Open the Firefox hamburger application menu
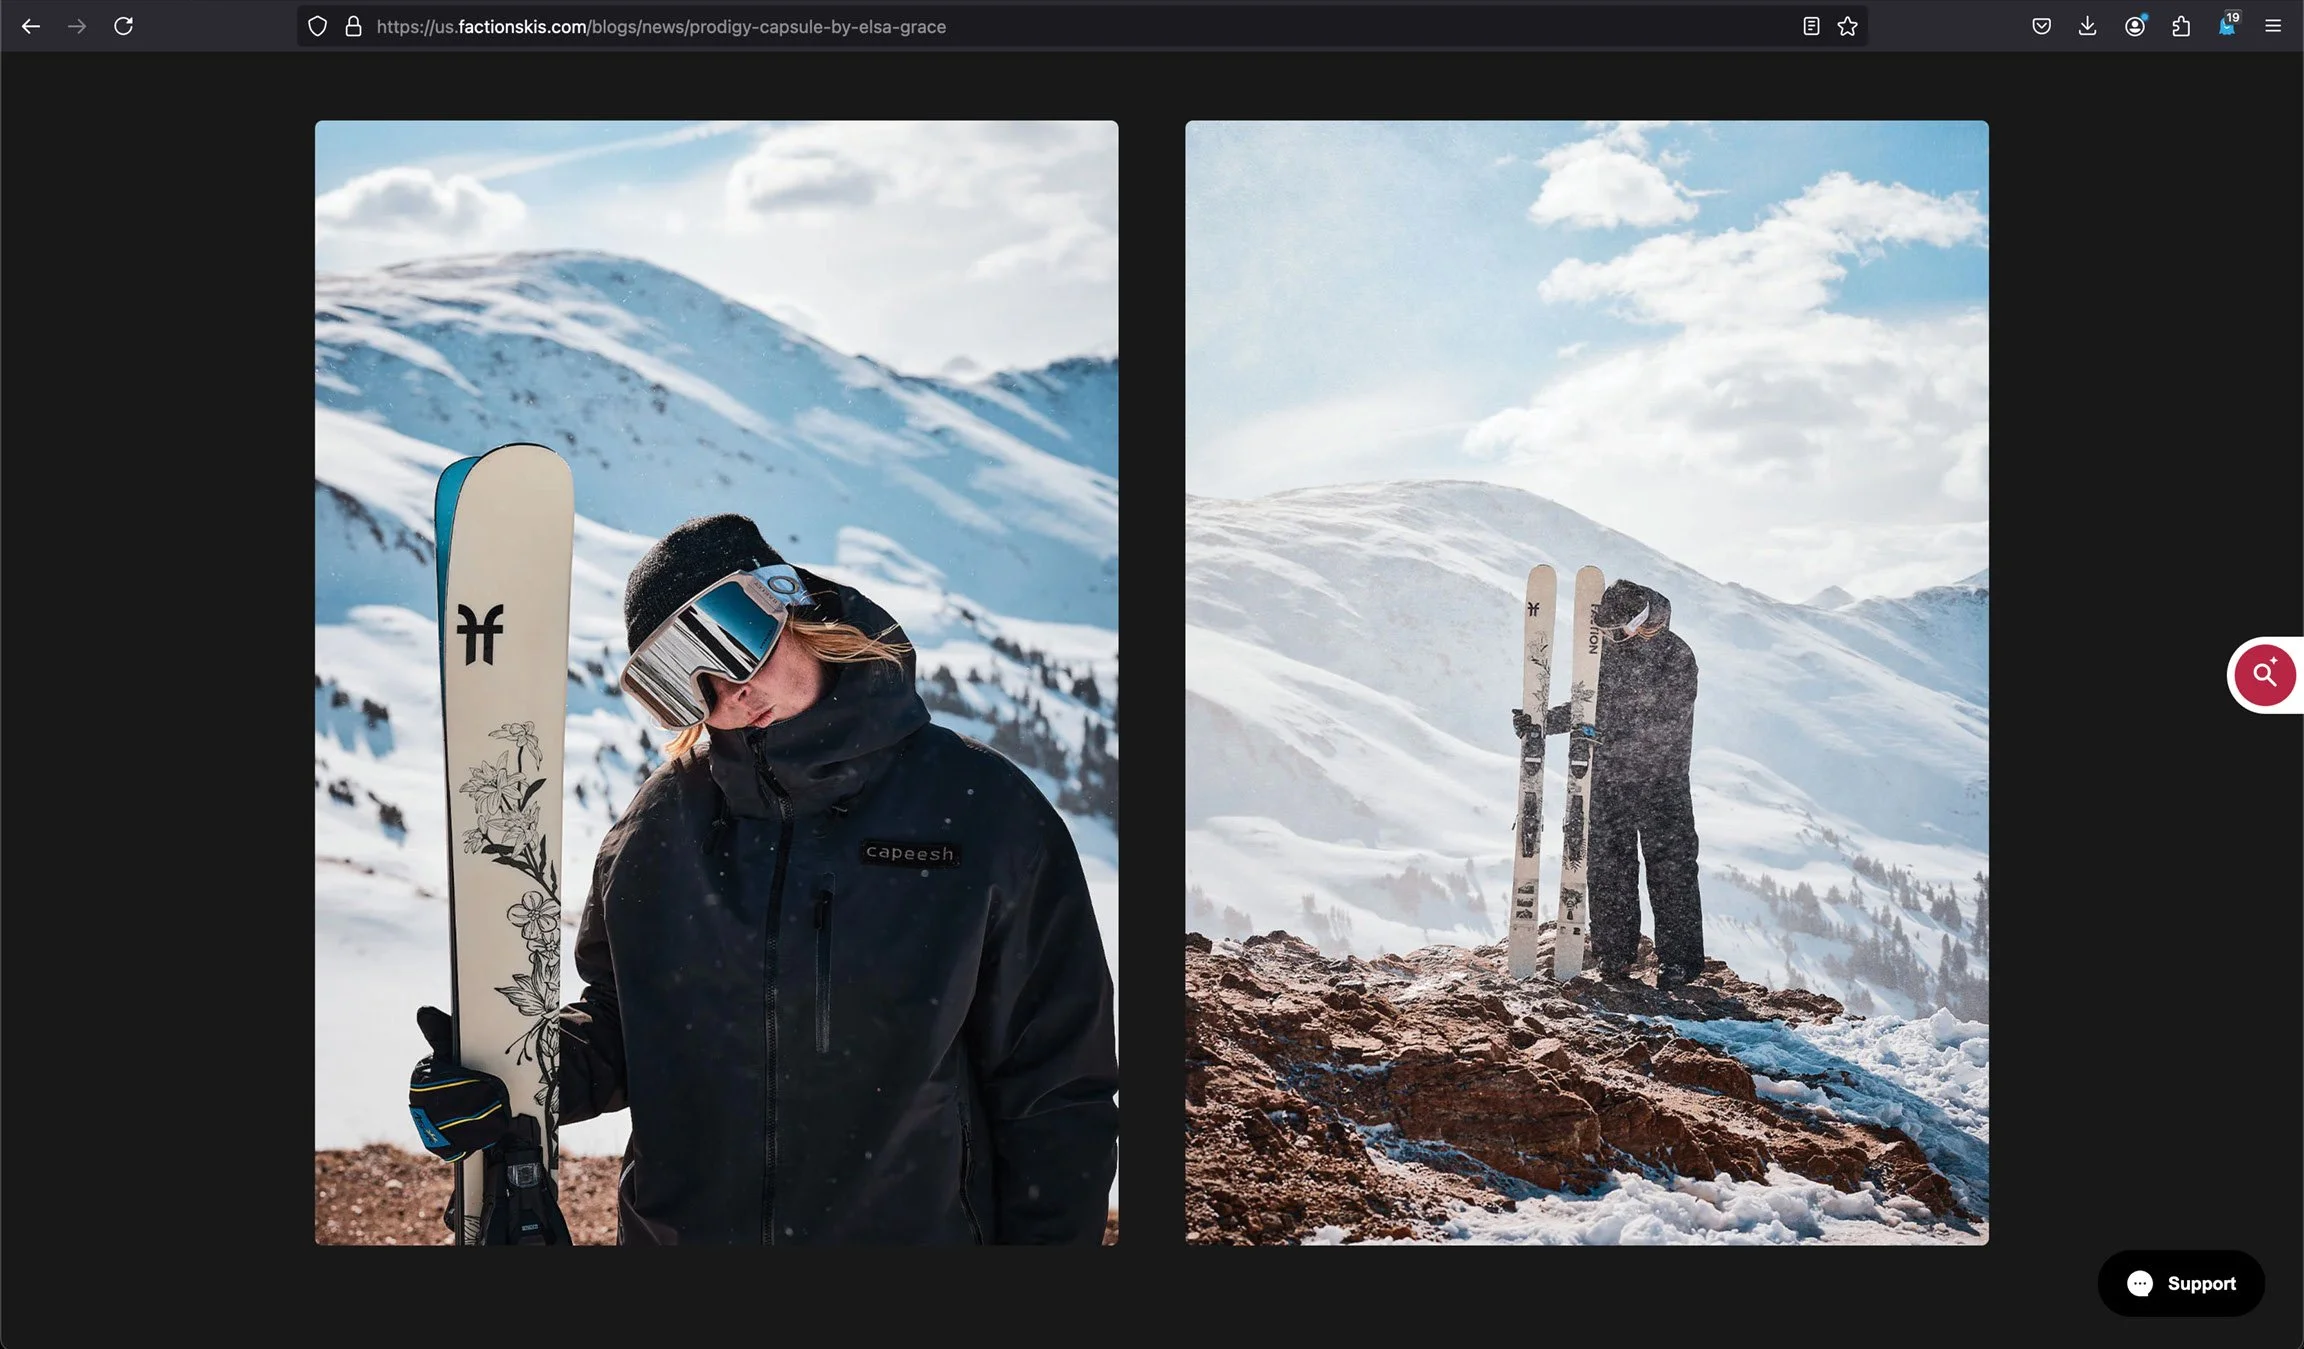Image resolution: width=2304 pixels, height=1349 pixels. click(x=2273, y=27)
